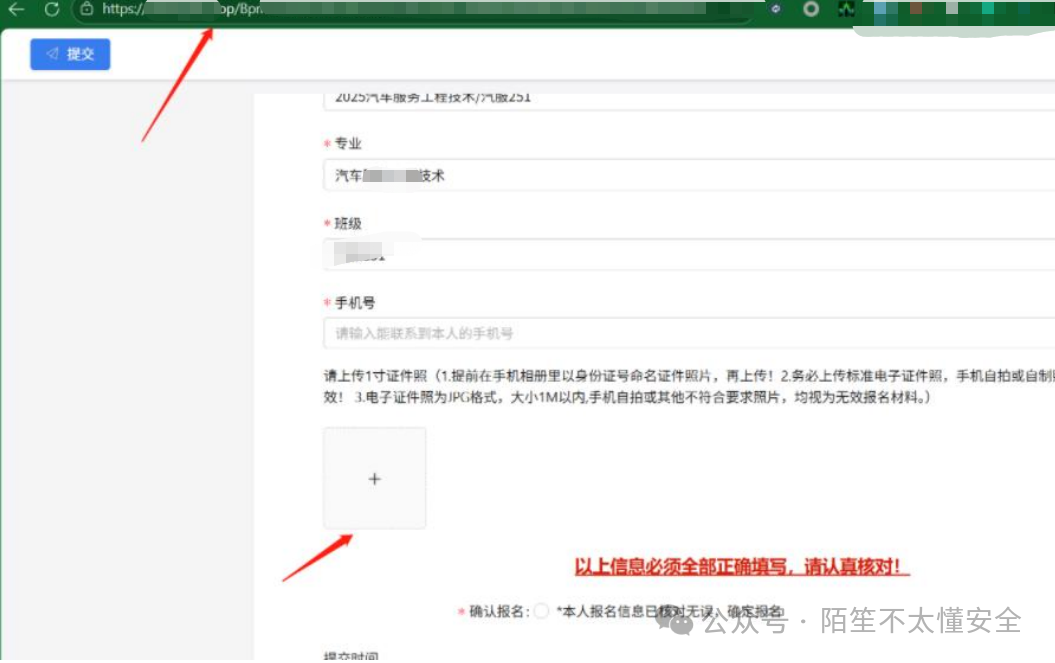Image resolution: width=1055 pixels, height=663 pixels.
Task: Click the green heartbeat extension icon
Action: pyautogui.click(x=847, y=9)
